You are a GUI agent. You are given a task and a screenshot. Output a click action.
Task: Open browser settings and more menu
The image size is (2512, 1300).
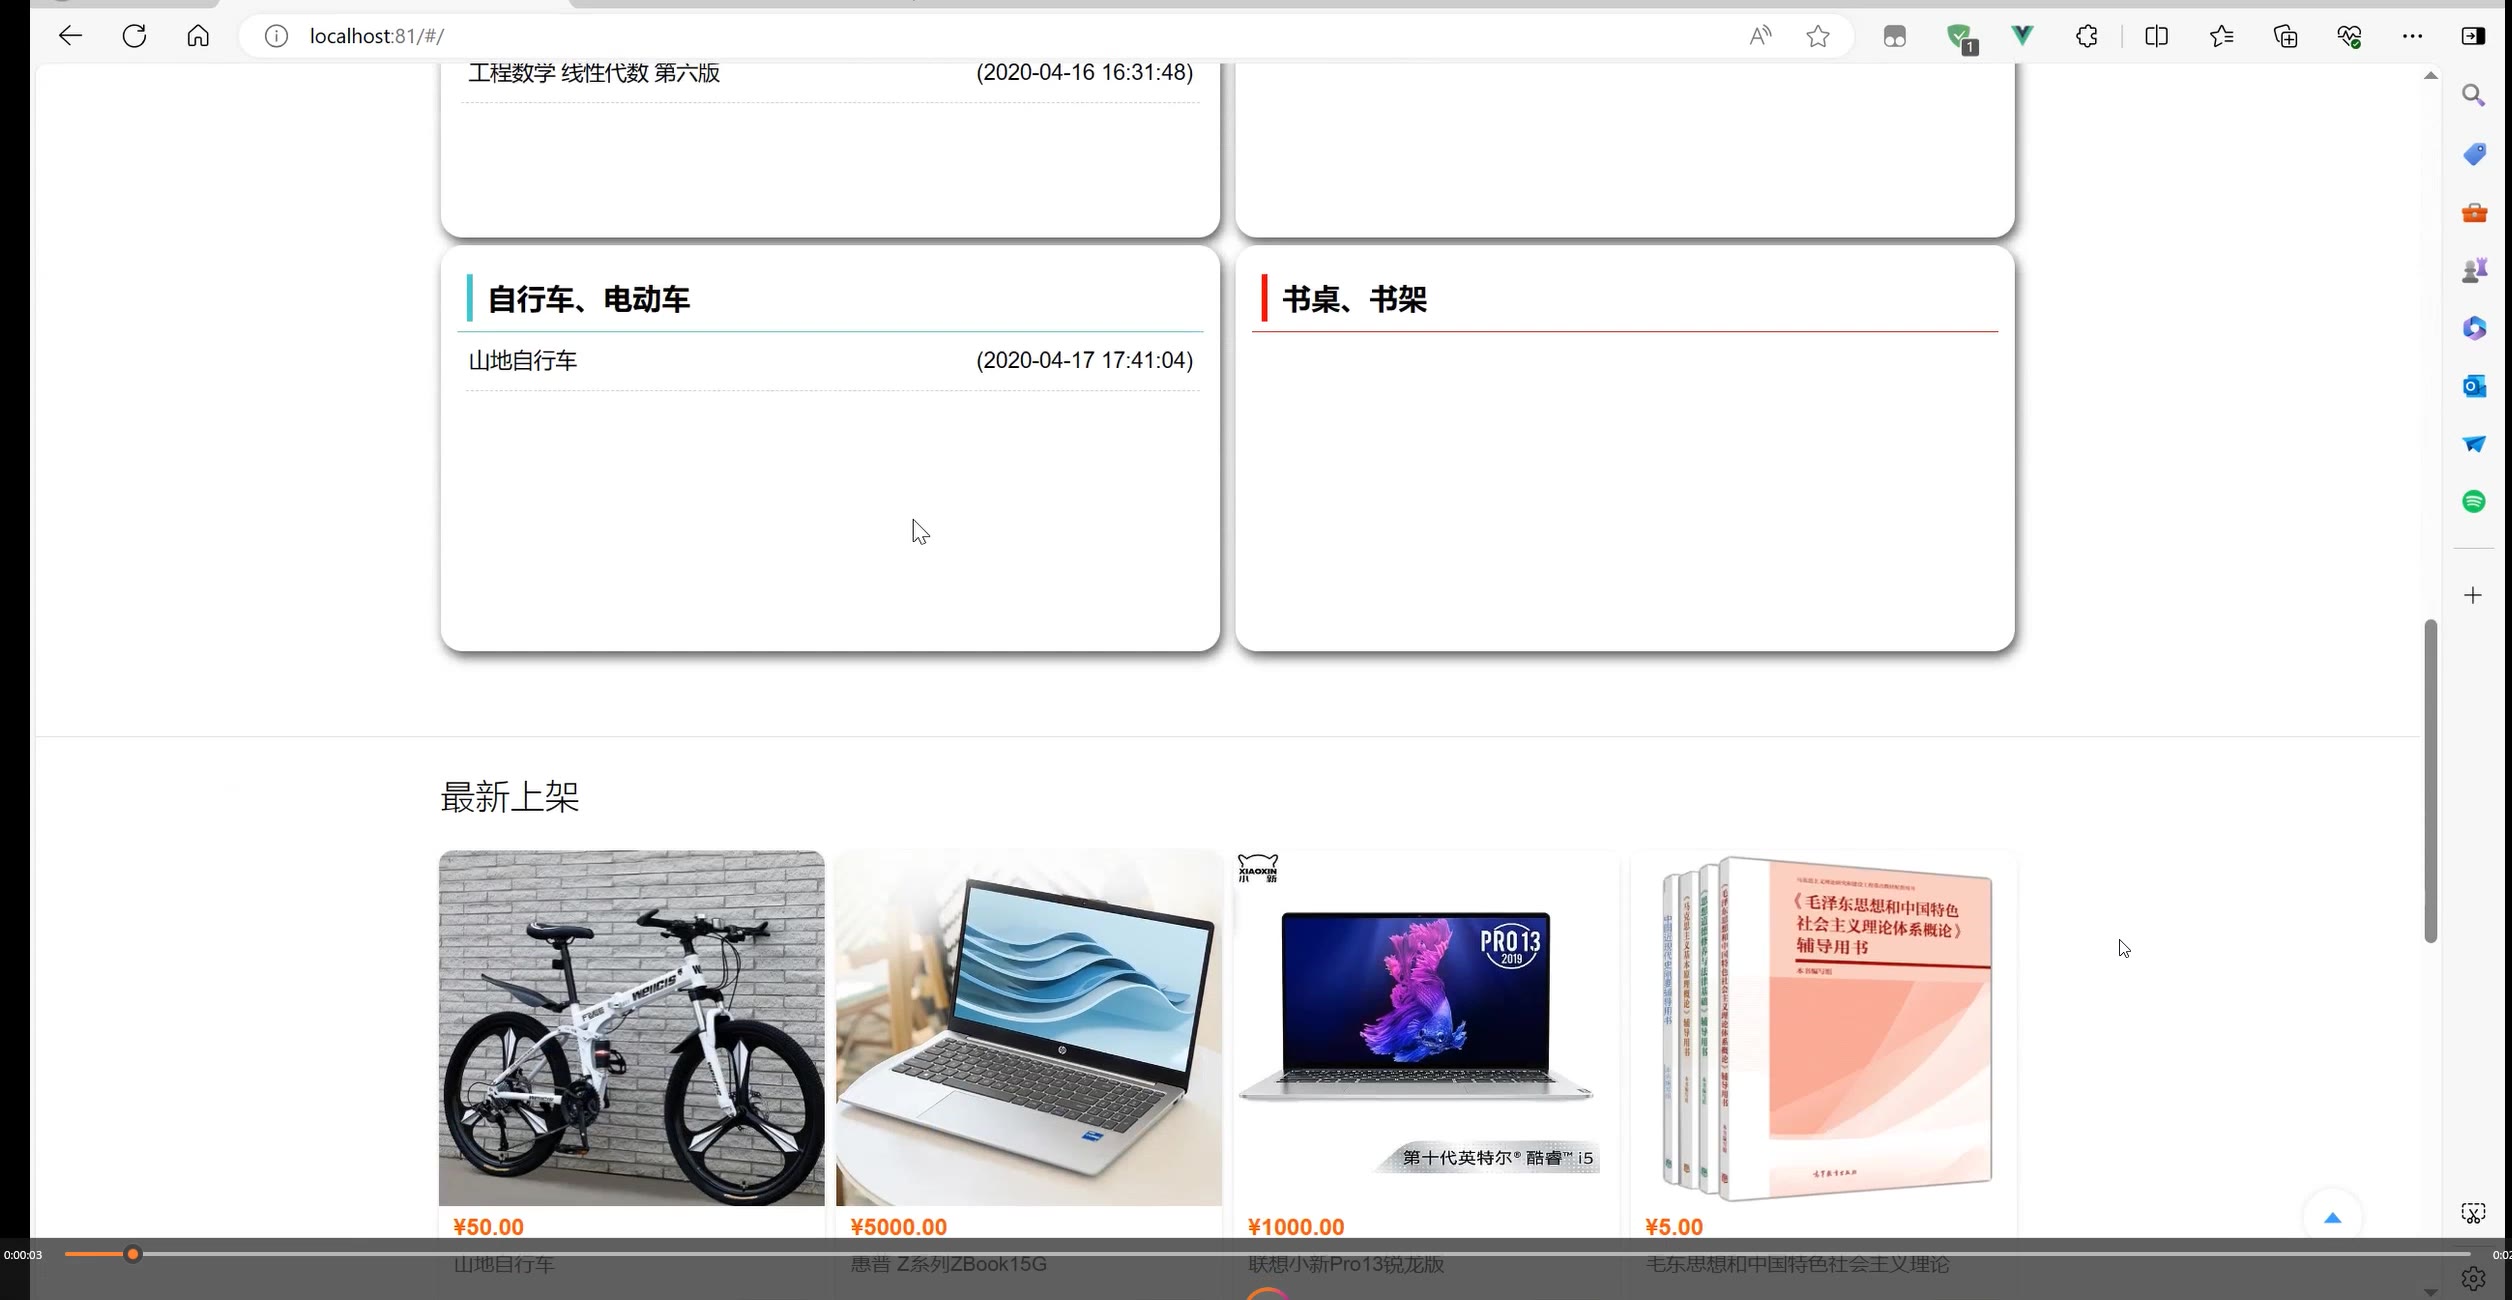coord(2412,37)
